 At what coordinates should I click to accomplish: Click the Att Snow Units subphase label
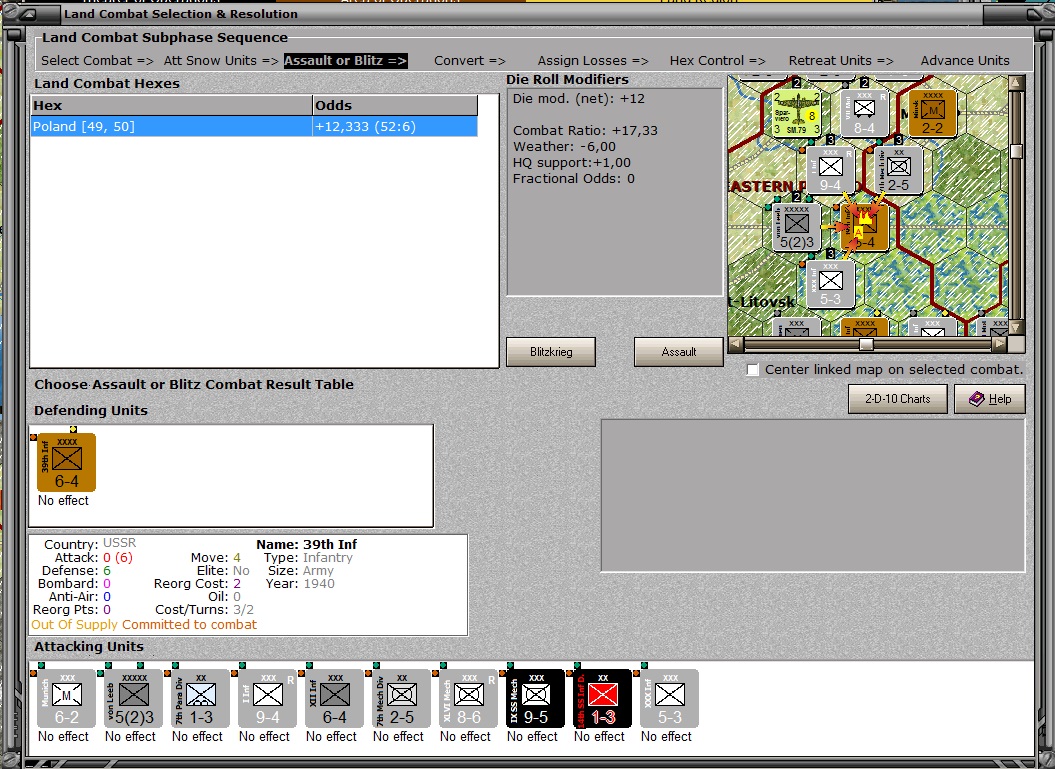[x=221, y=61]
